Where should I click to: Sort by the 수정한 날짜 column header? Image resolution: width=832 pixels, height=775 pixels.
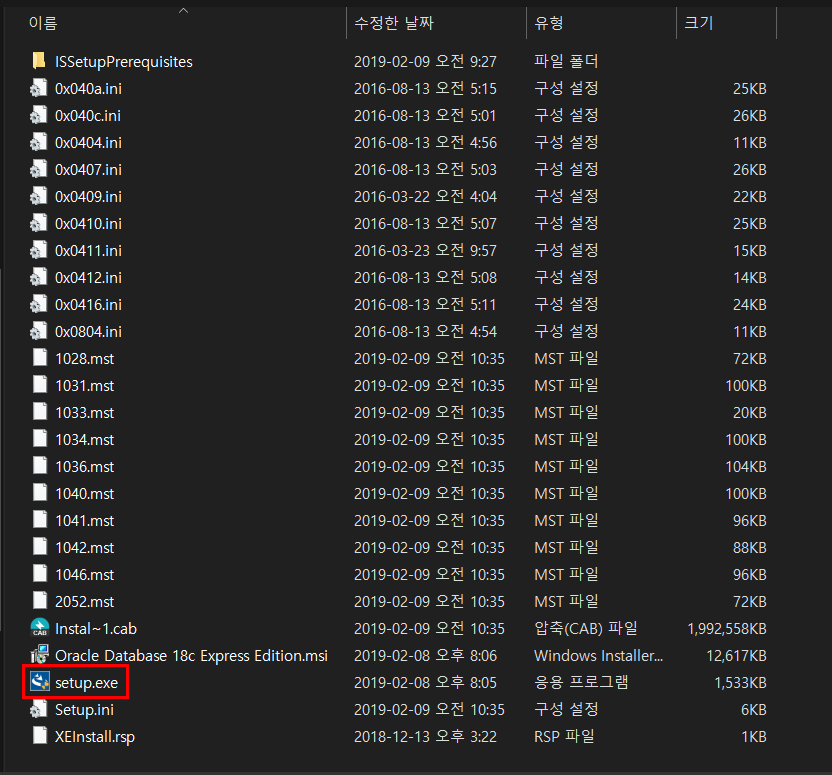click(394, 23)
